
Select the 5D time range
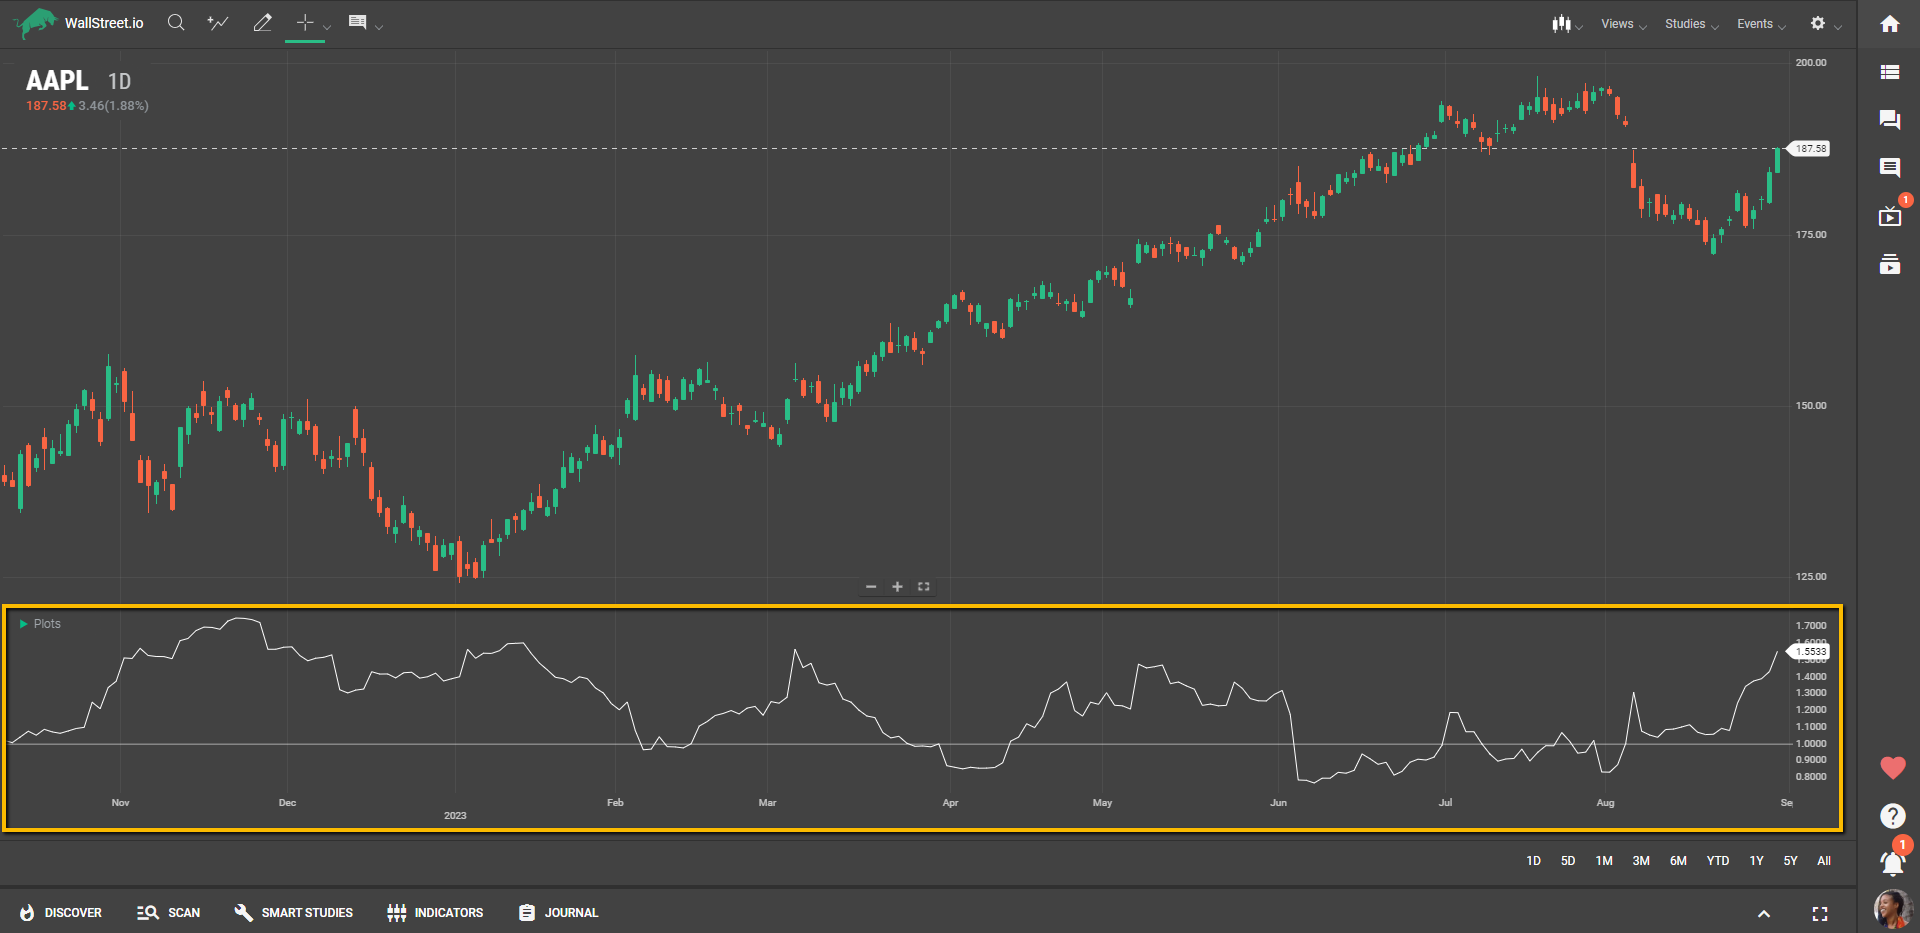1568,861
